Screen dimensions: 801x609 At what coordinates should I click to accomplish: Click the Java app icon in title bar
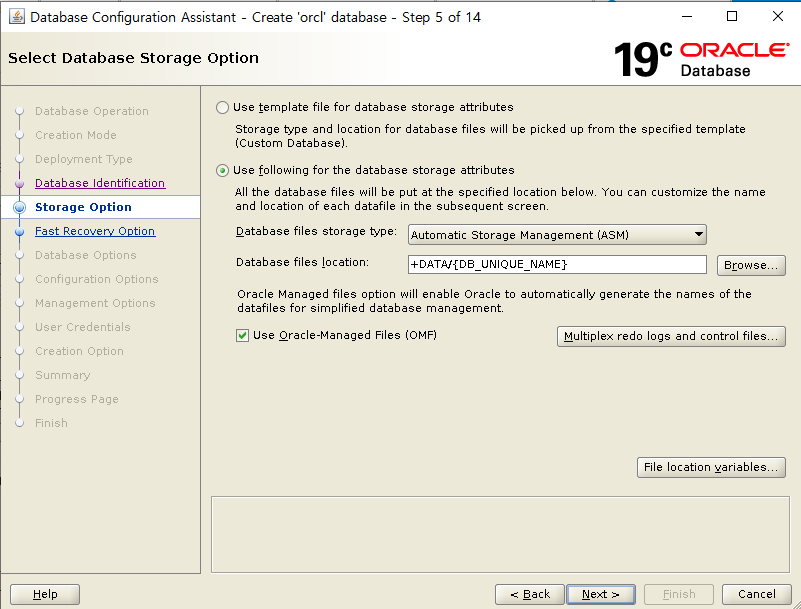pyautogui.click(x=16, y=17)
